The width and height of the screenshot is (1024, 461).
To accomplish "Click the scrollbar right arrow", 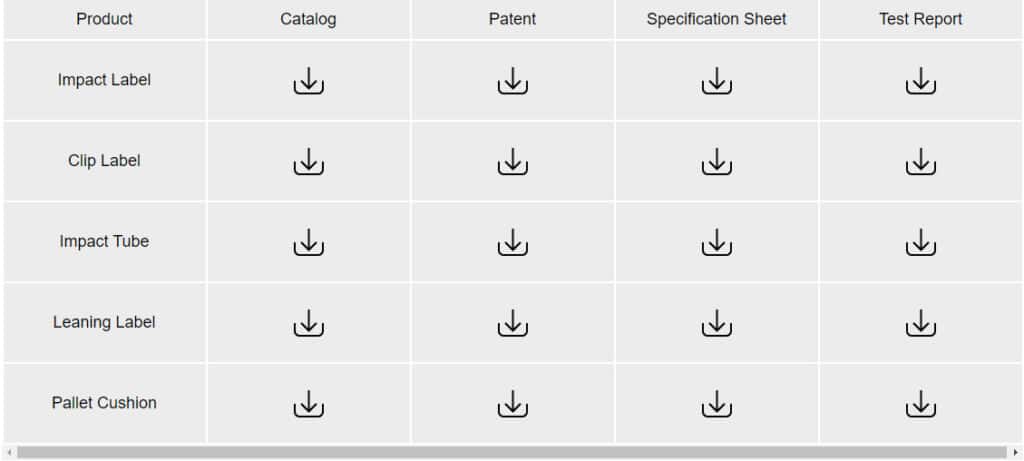I will [1015, 453].
